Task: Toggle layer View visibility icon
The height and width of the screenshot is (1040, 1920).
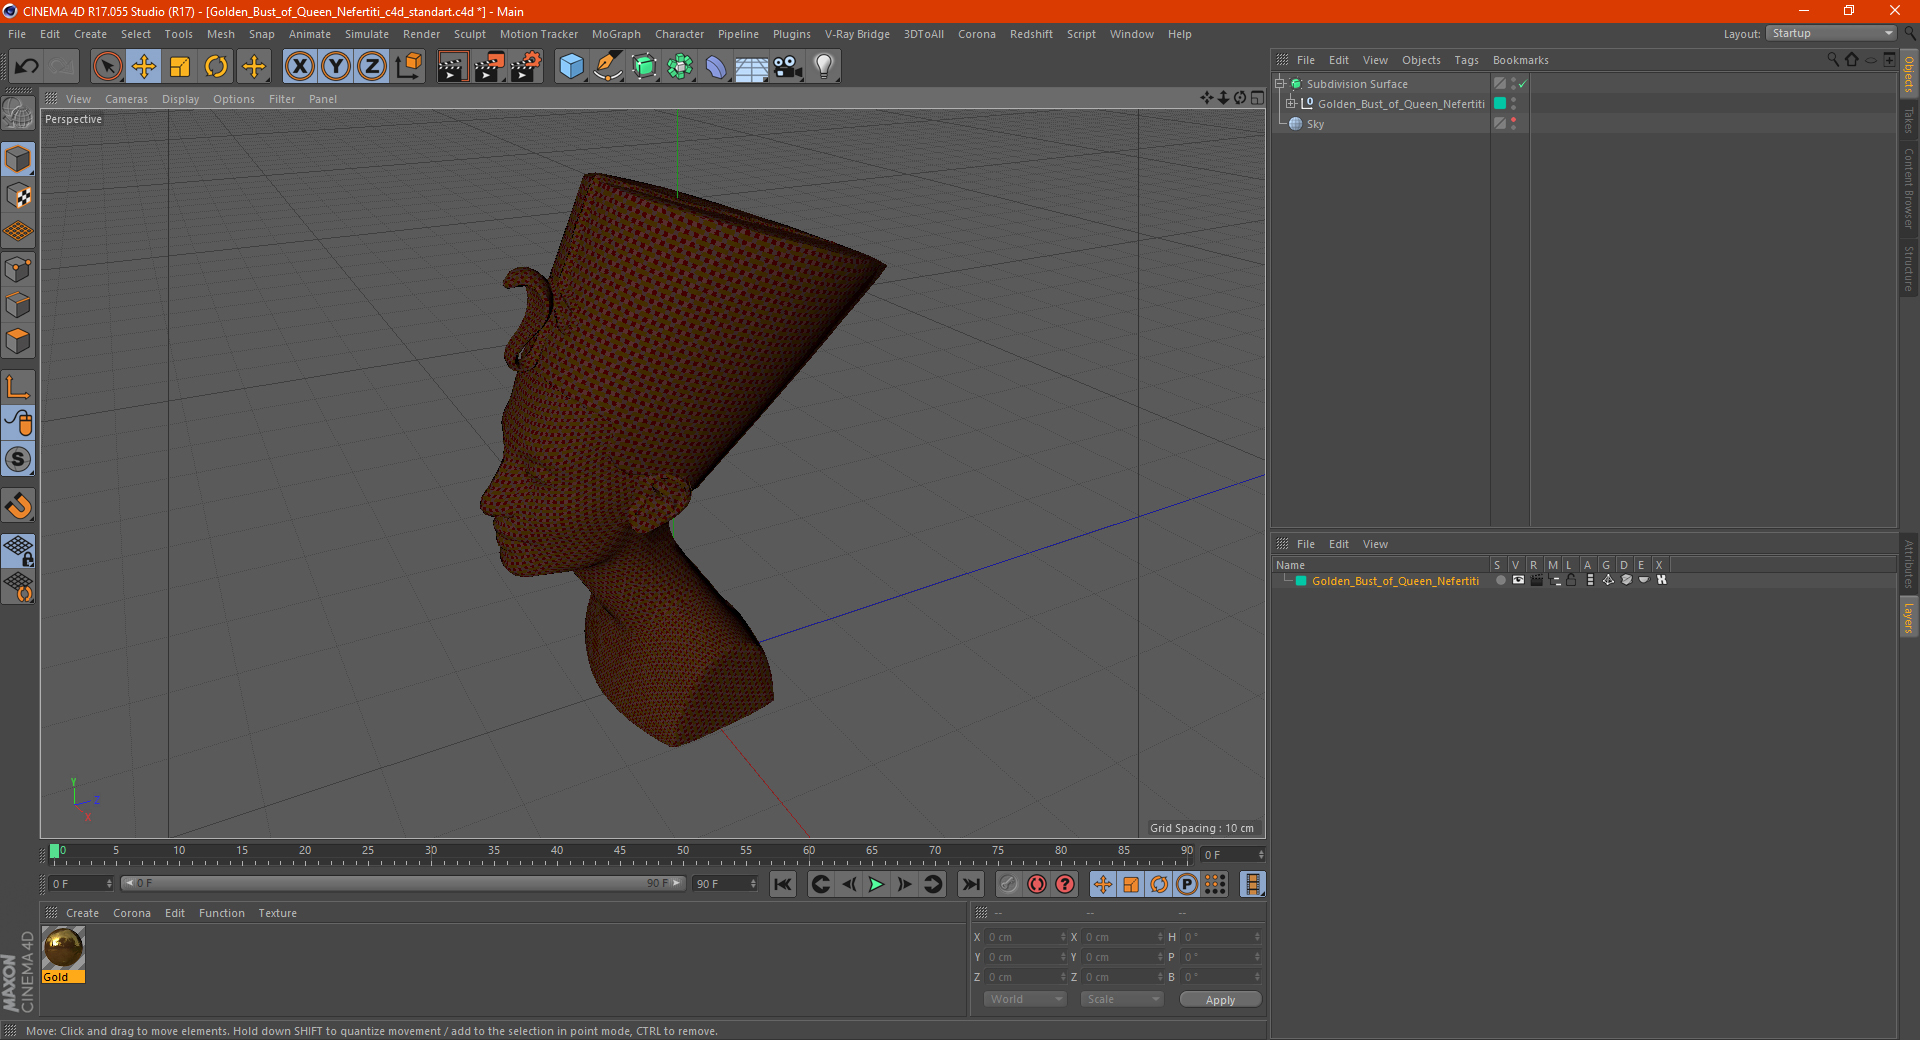Action: click(x=1518, y=580)
